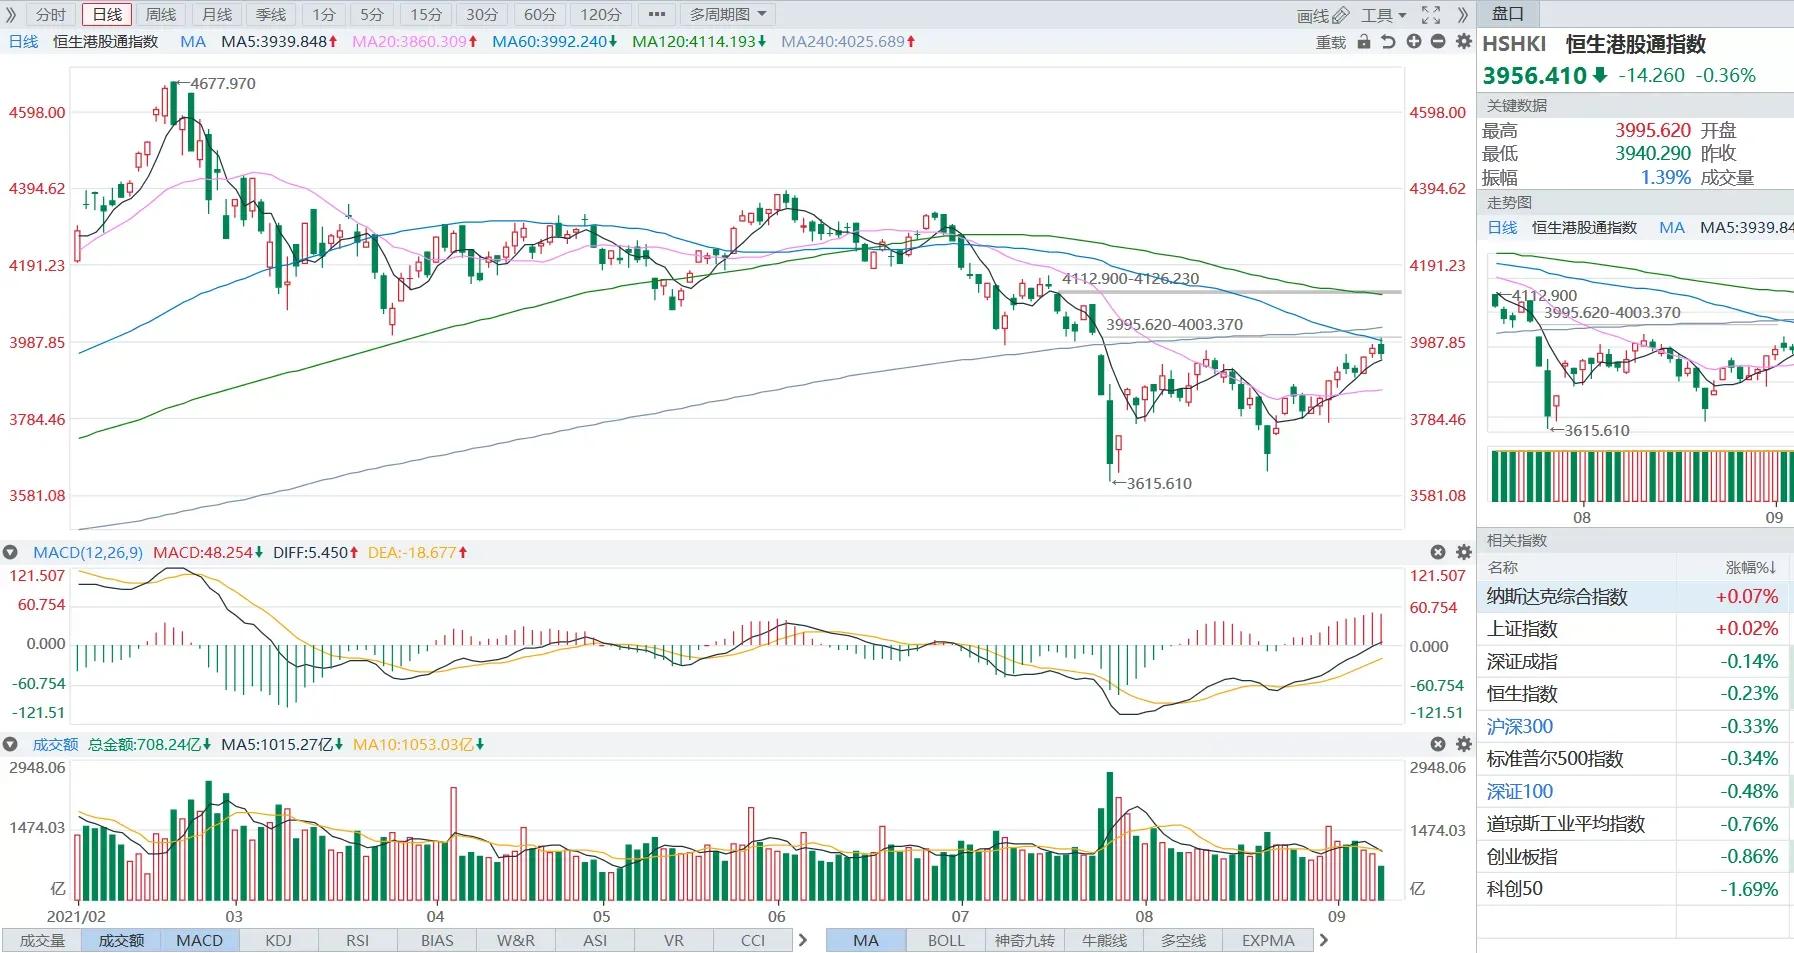Open the 画线 drawing pencil tool
The image size is (1794, 953).
(x=1322, y=15)
